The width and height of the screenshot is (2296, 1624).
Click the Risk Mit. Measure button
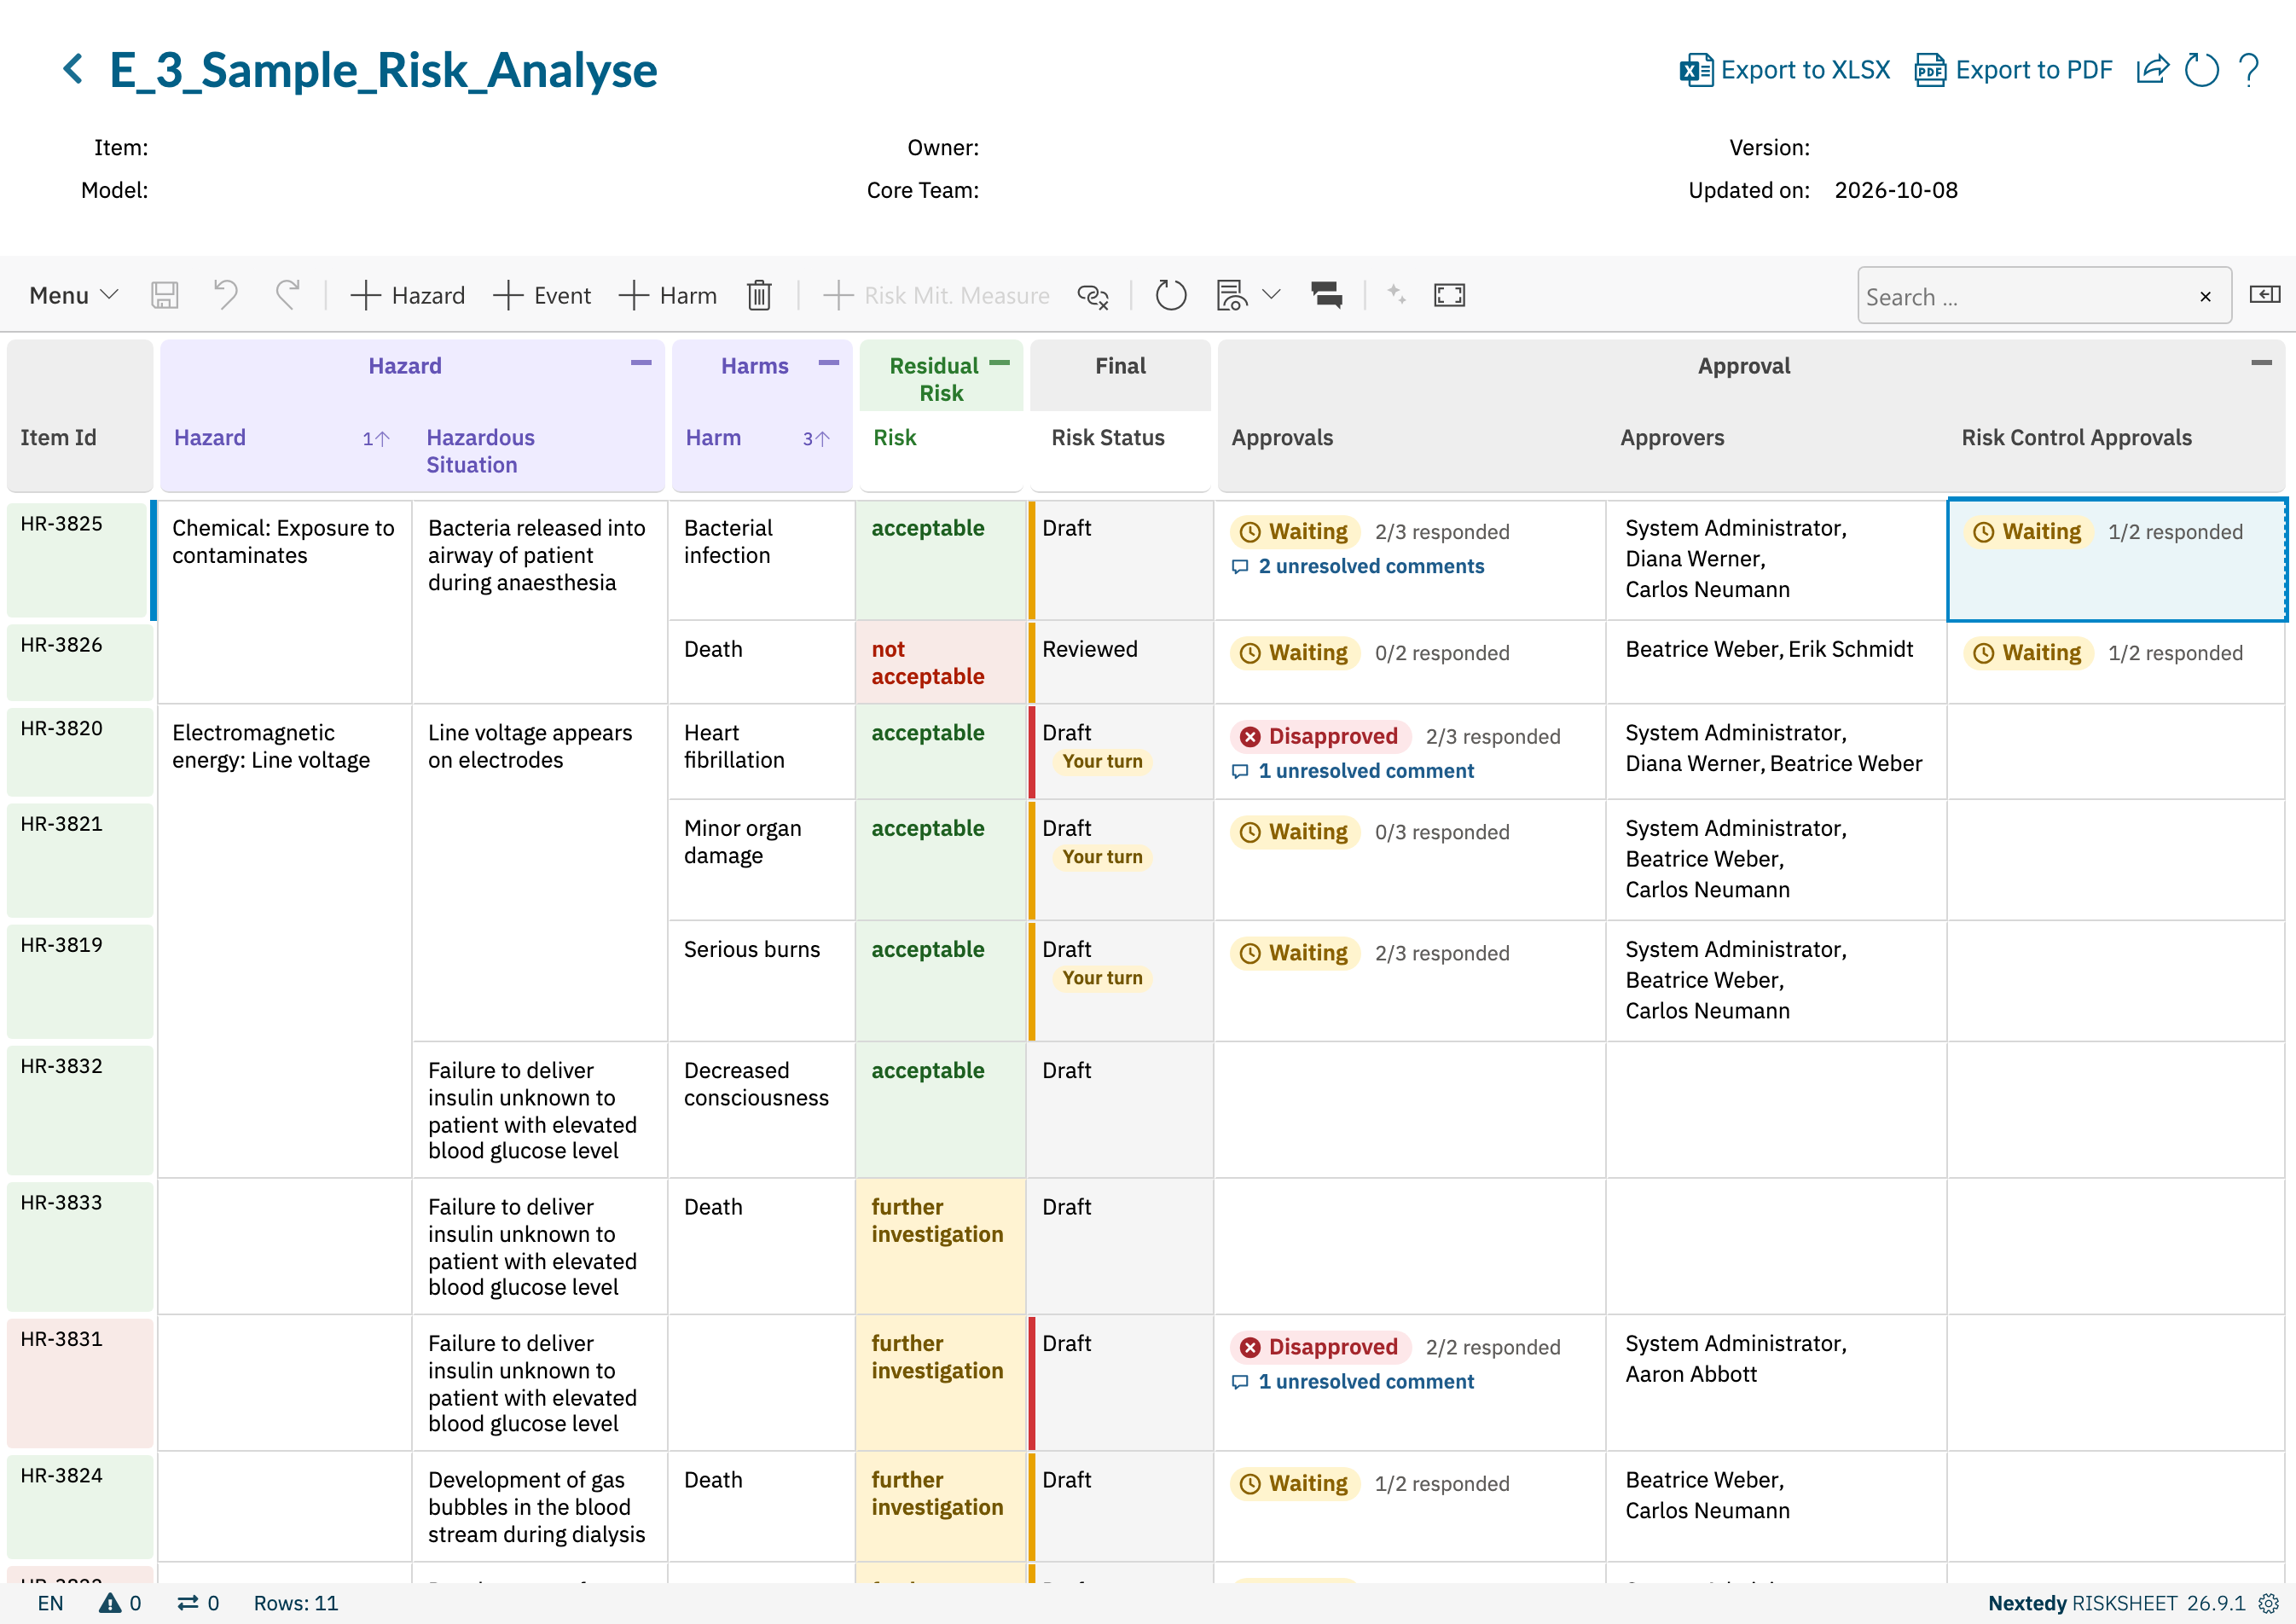pos(936,295)
